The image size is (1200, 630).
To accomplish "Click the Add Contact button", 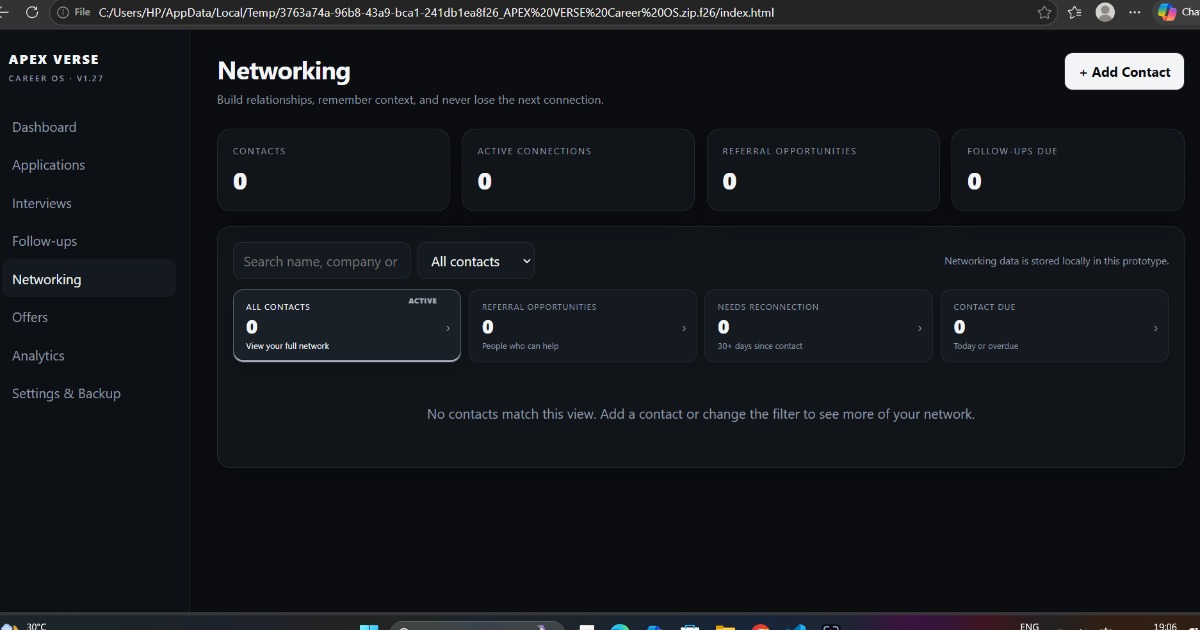I will coord(1124,72).
